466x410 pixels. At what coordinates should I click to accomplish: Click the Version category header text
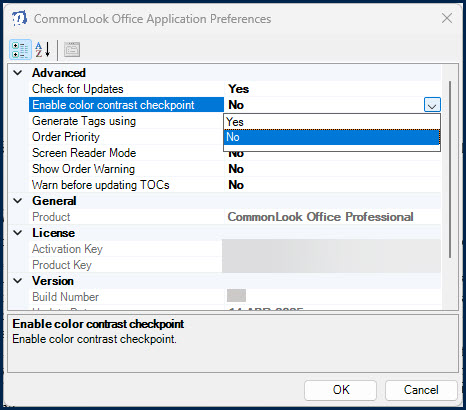tap(53, 281)
